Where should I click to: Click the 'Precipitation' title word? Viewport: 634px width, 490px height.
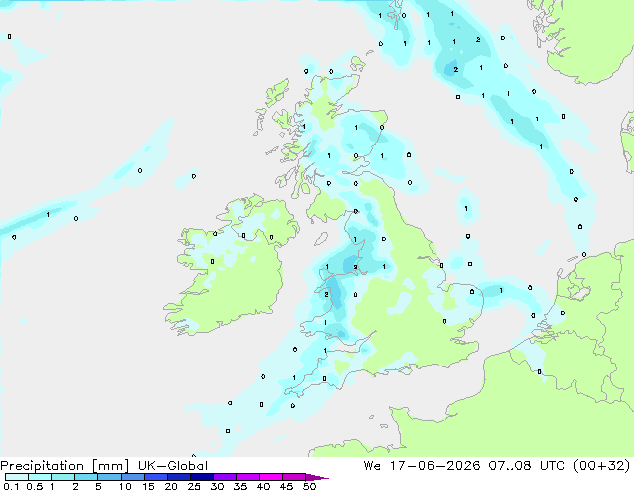pyautogui.click(x=42, y=466)
